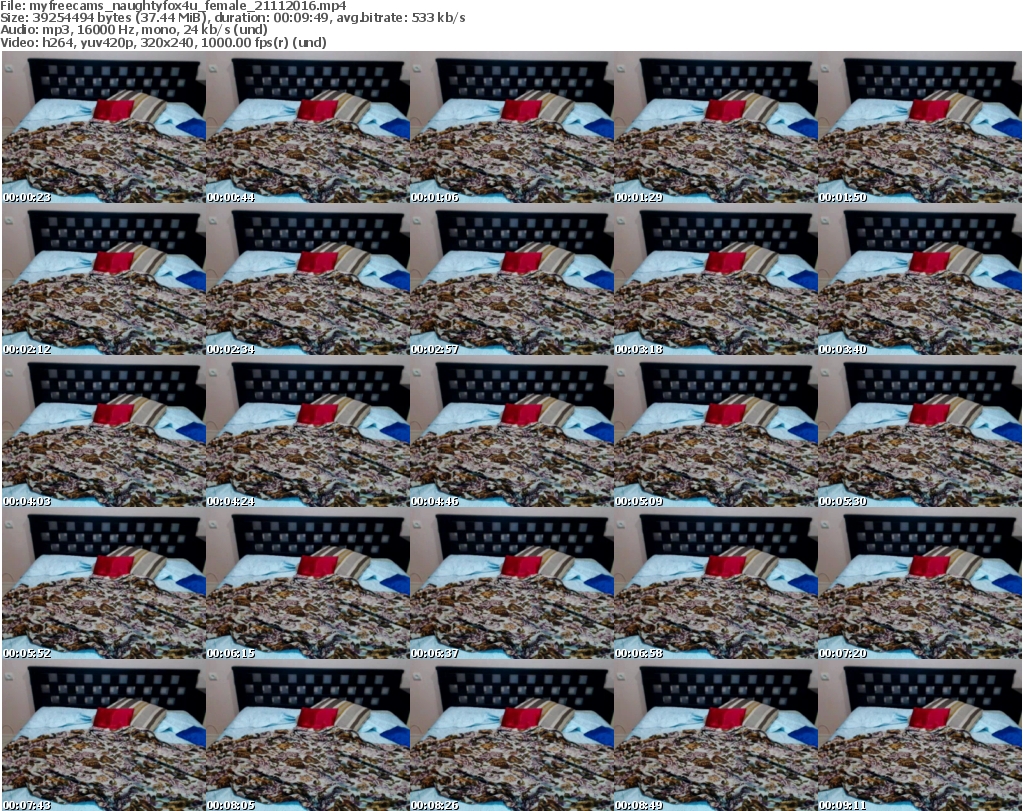The height and width of the screenshot is (811, 1024).
Task: Choose the frame at 00:05:30
Action: [x=920, y=432]
